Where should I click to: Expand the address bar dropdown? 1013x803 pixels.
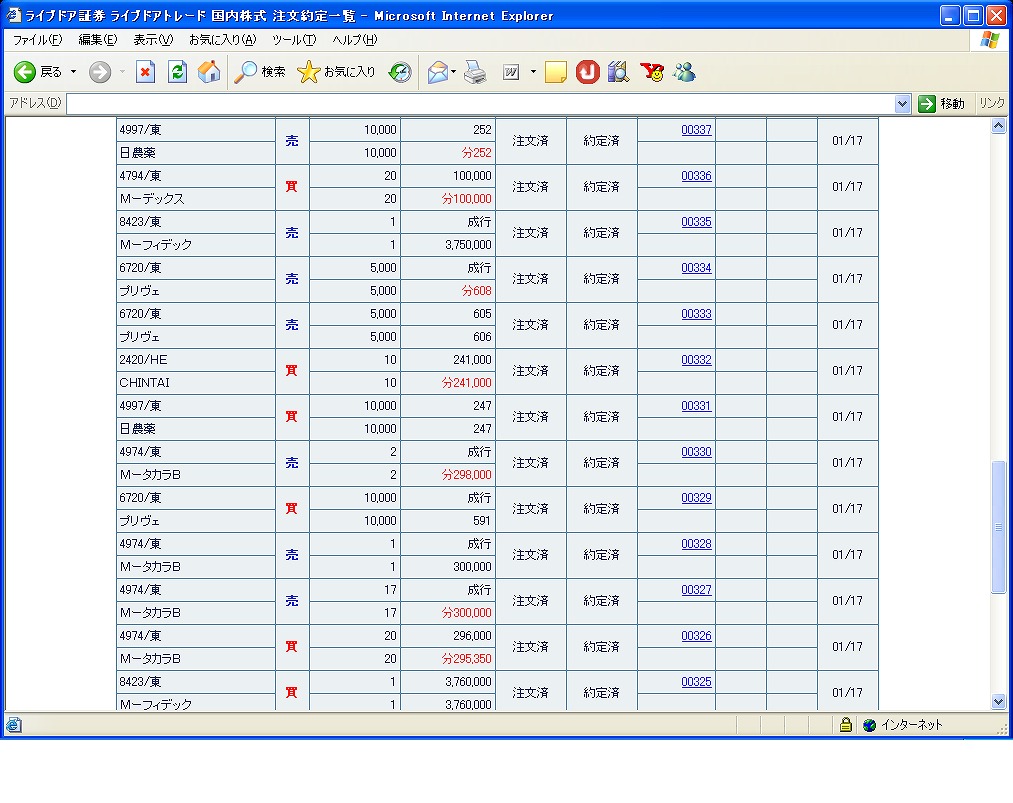[903, 103]
